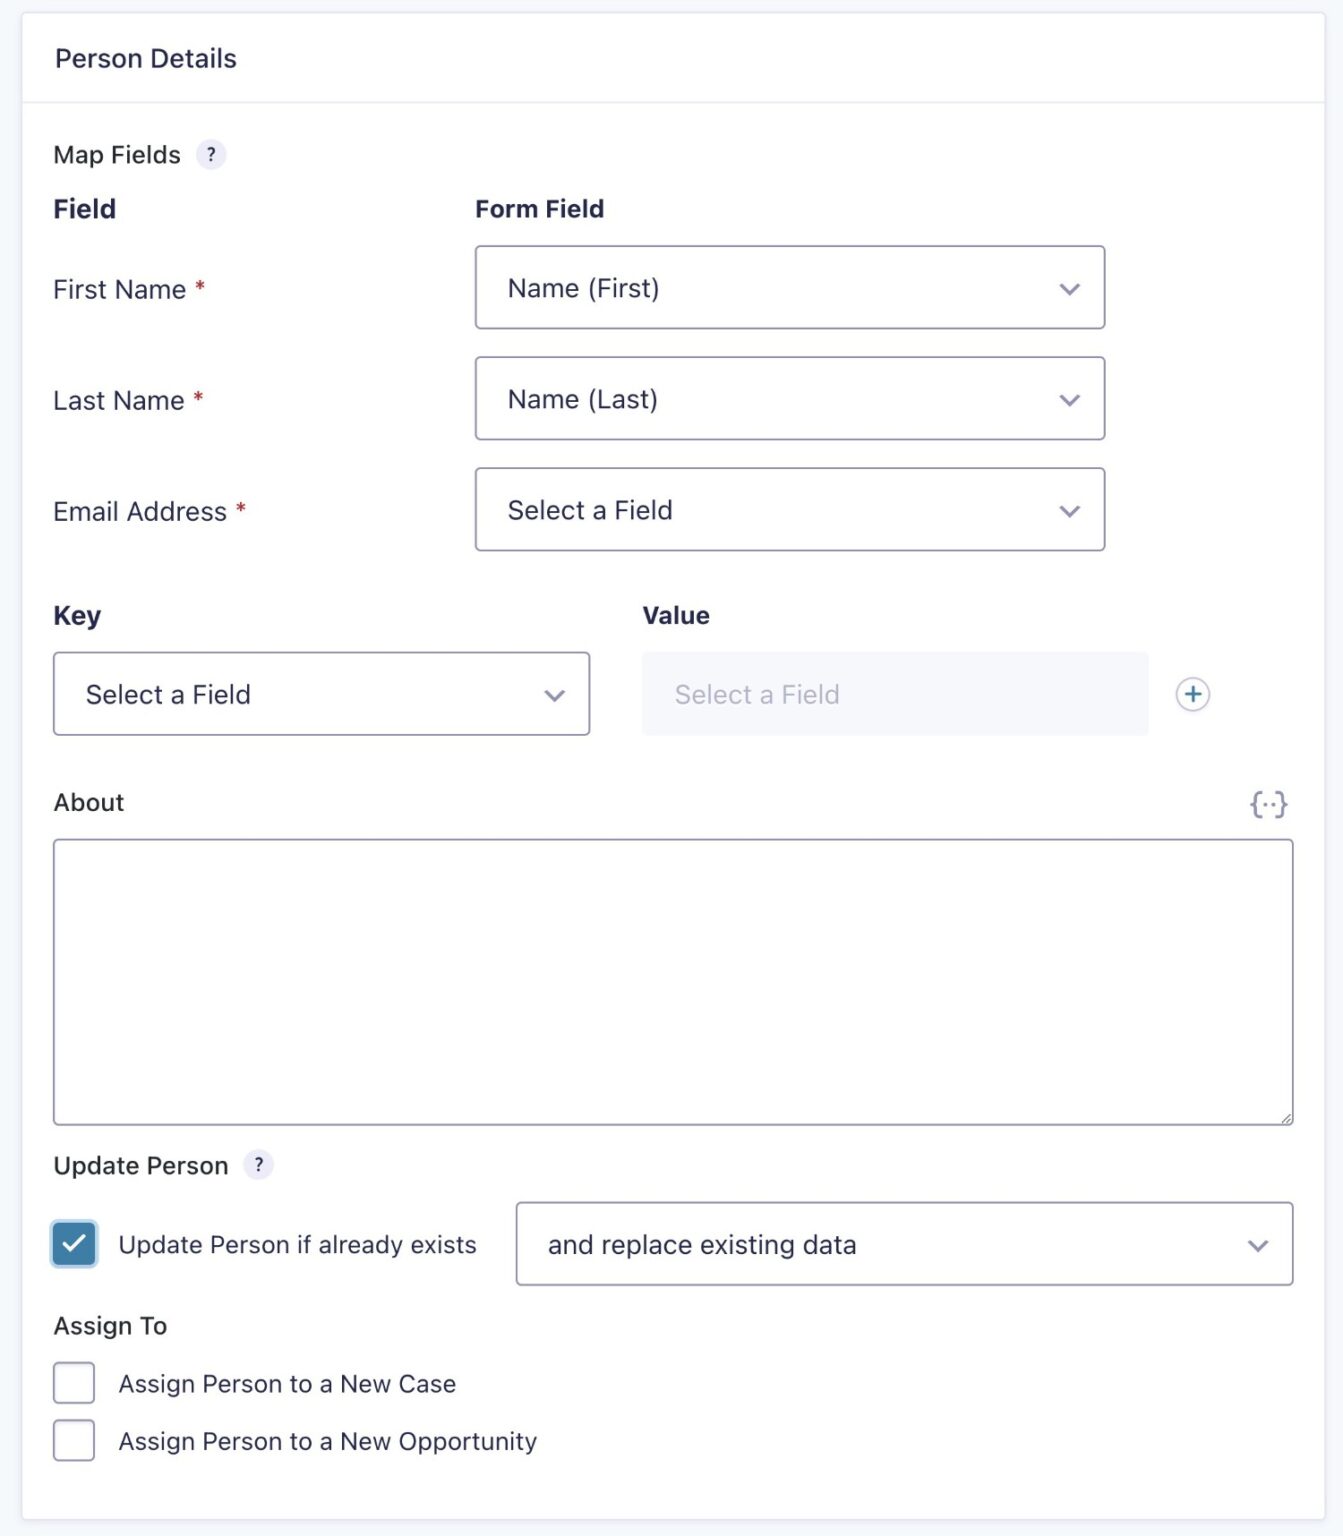Uncheck Update Person if already exists
This screenshot has height=1536, width=1343.
(73, 1245)
